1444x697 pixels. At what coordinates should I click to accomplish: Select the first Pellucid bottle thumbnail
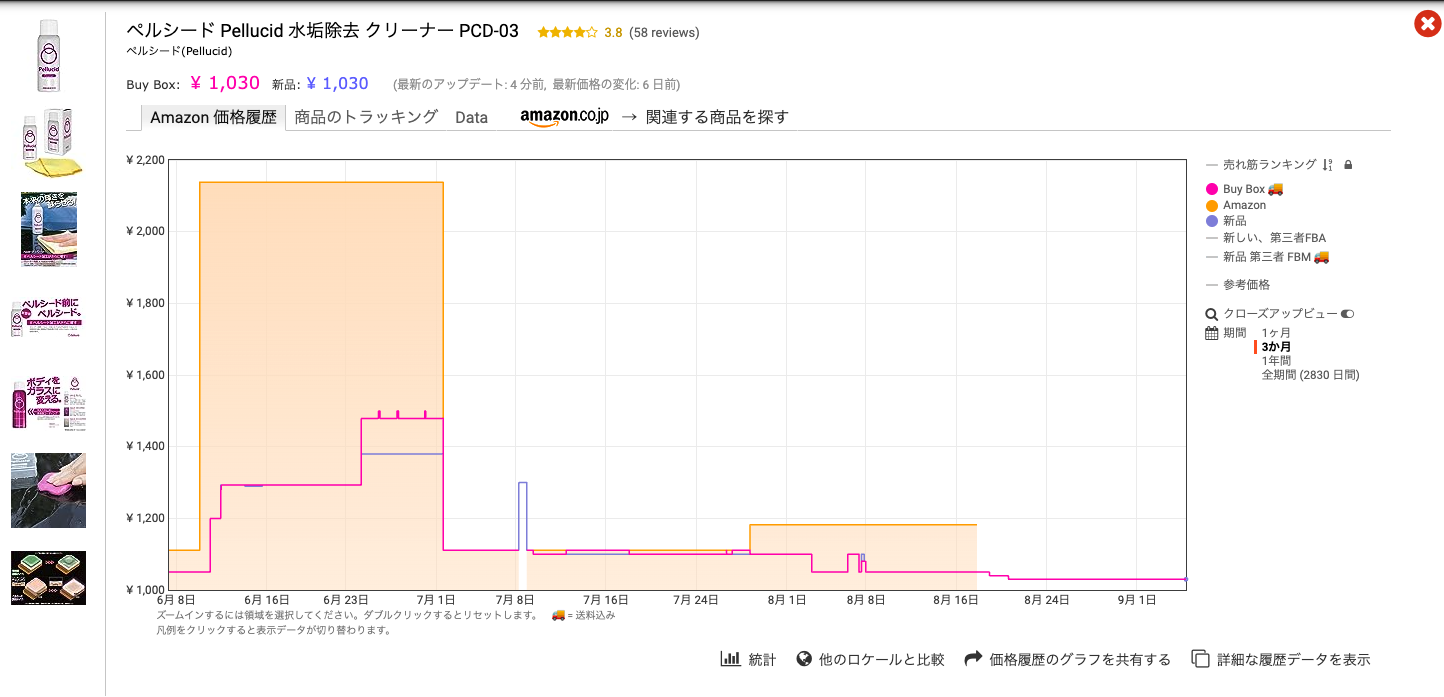coord(48,55)
